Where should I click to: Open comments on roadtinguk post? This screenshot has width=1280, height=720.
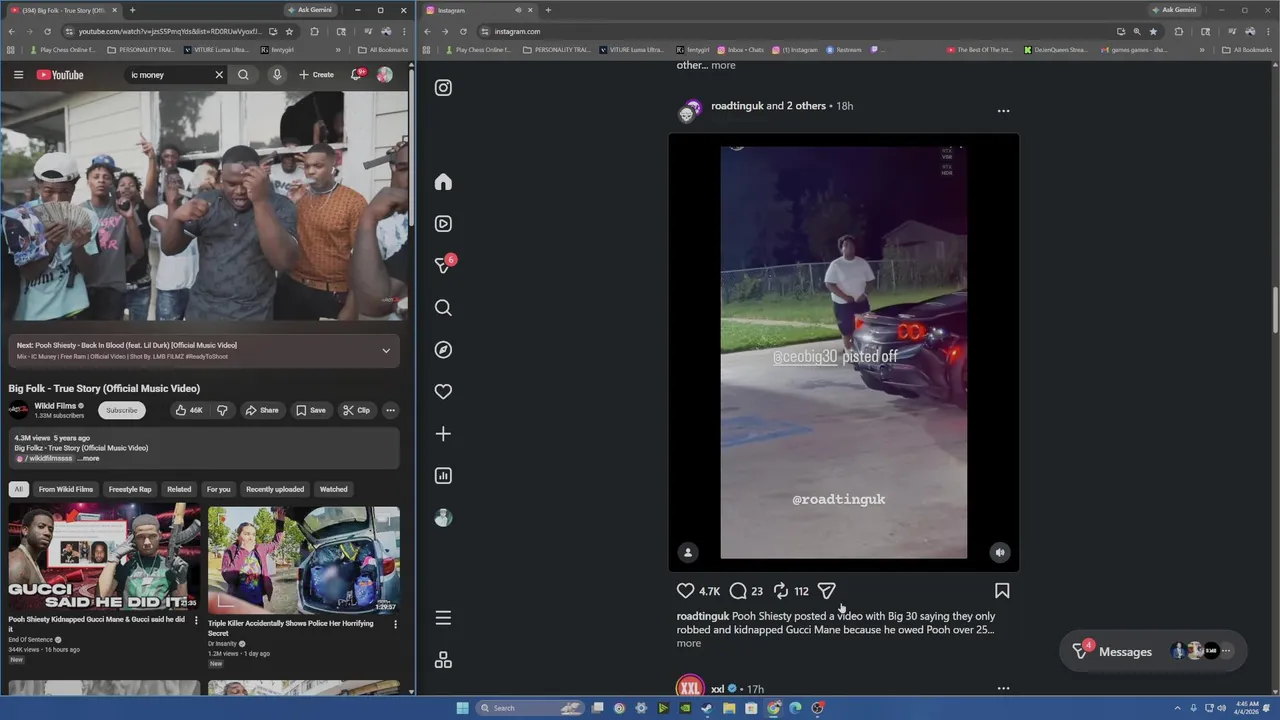coord(738,591)
